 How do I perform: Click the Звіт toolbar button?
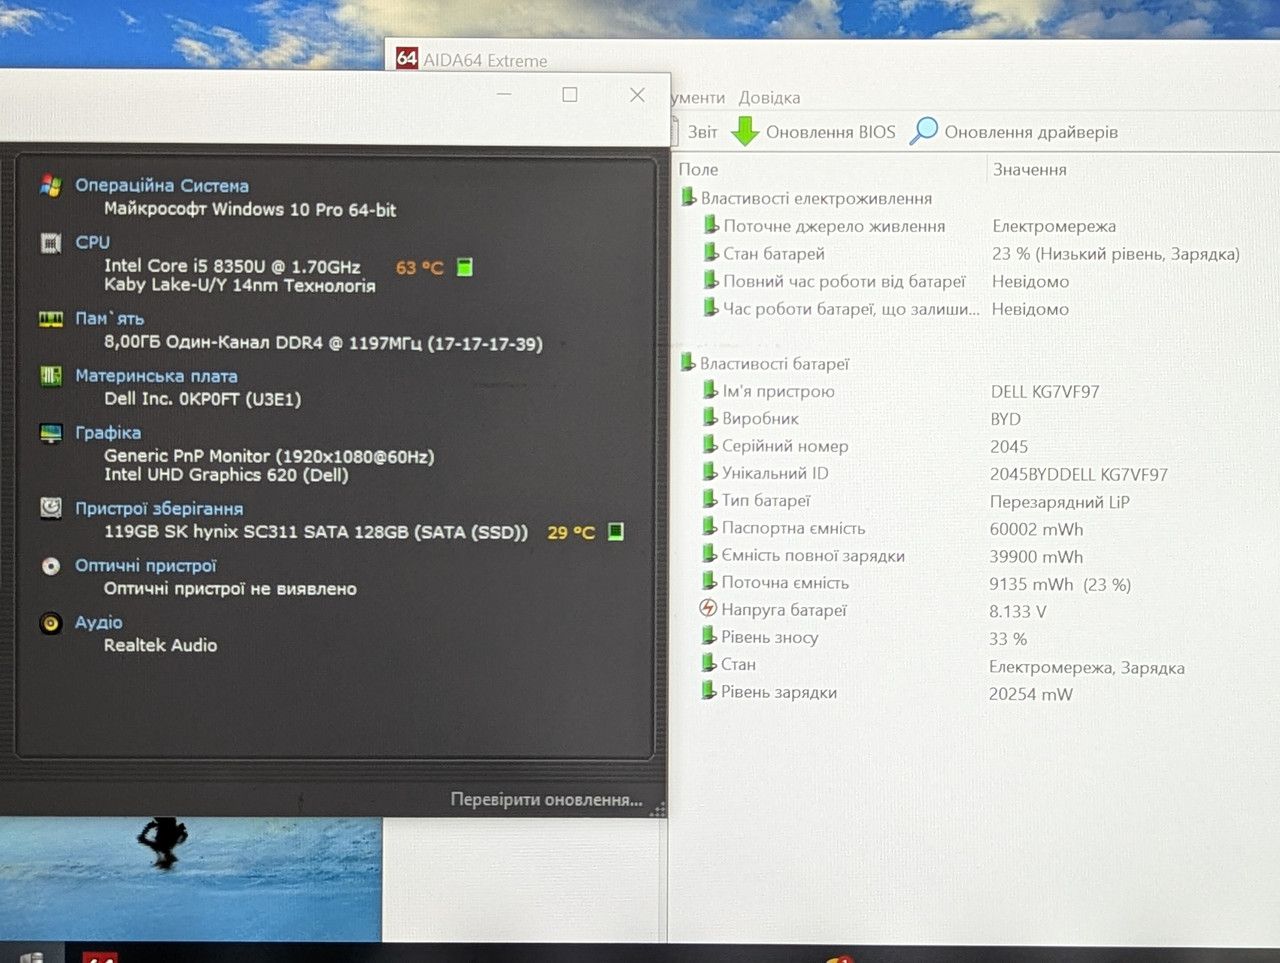[x=702, y=132]
